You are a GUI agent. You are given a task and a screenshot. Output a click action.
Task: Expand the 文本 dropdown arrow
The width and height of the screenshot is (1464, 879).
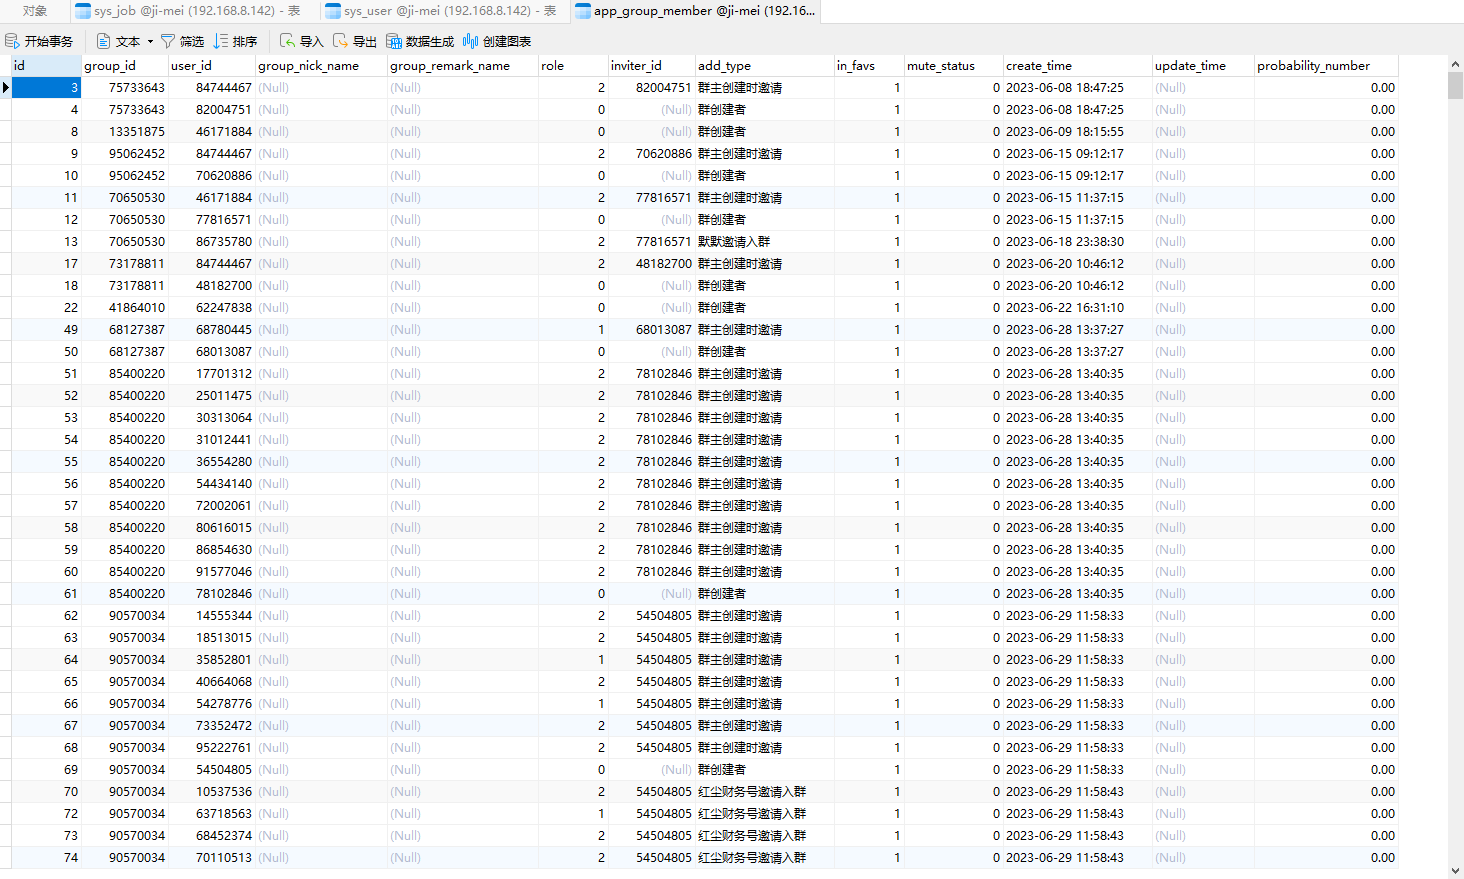click(150, 41)
